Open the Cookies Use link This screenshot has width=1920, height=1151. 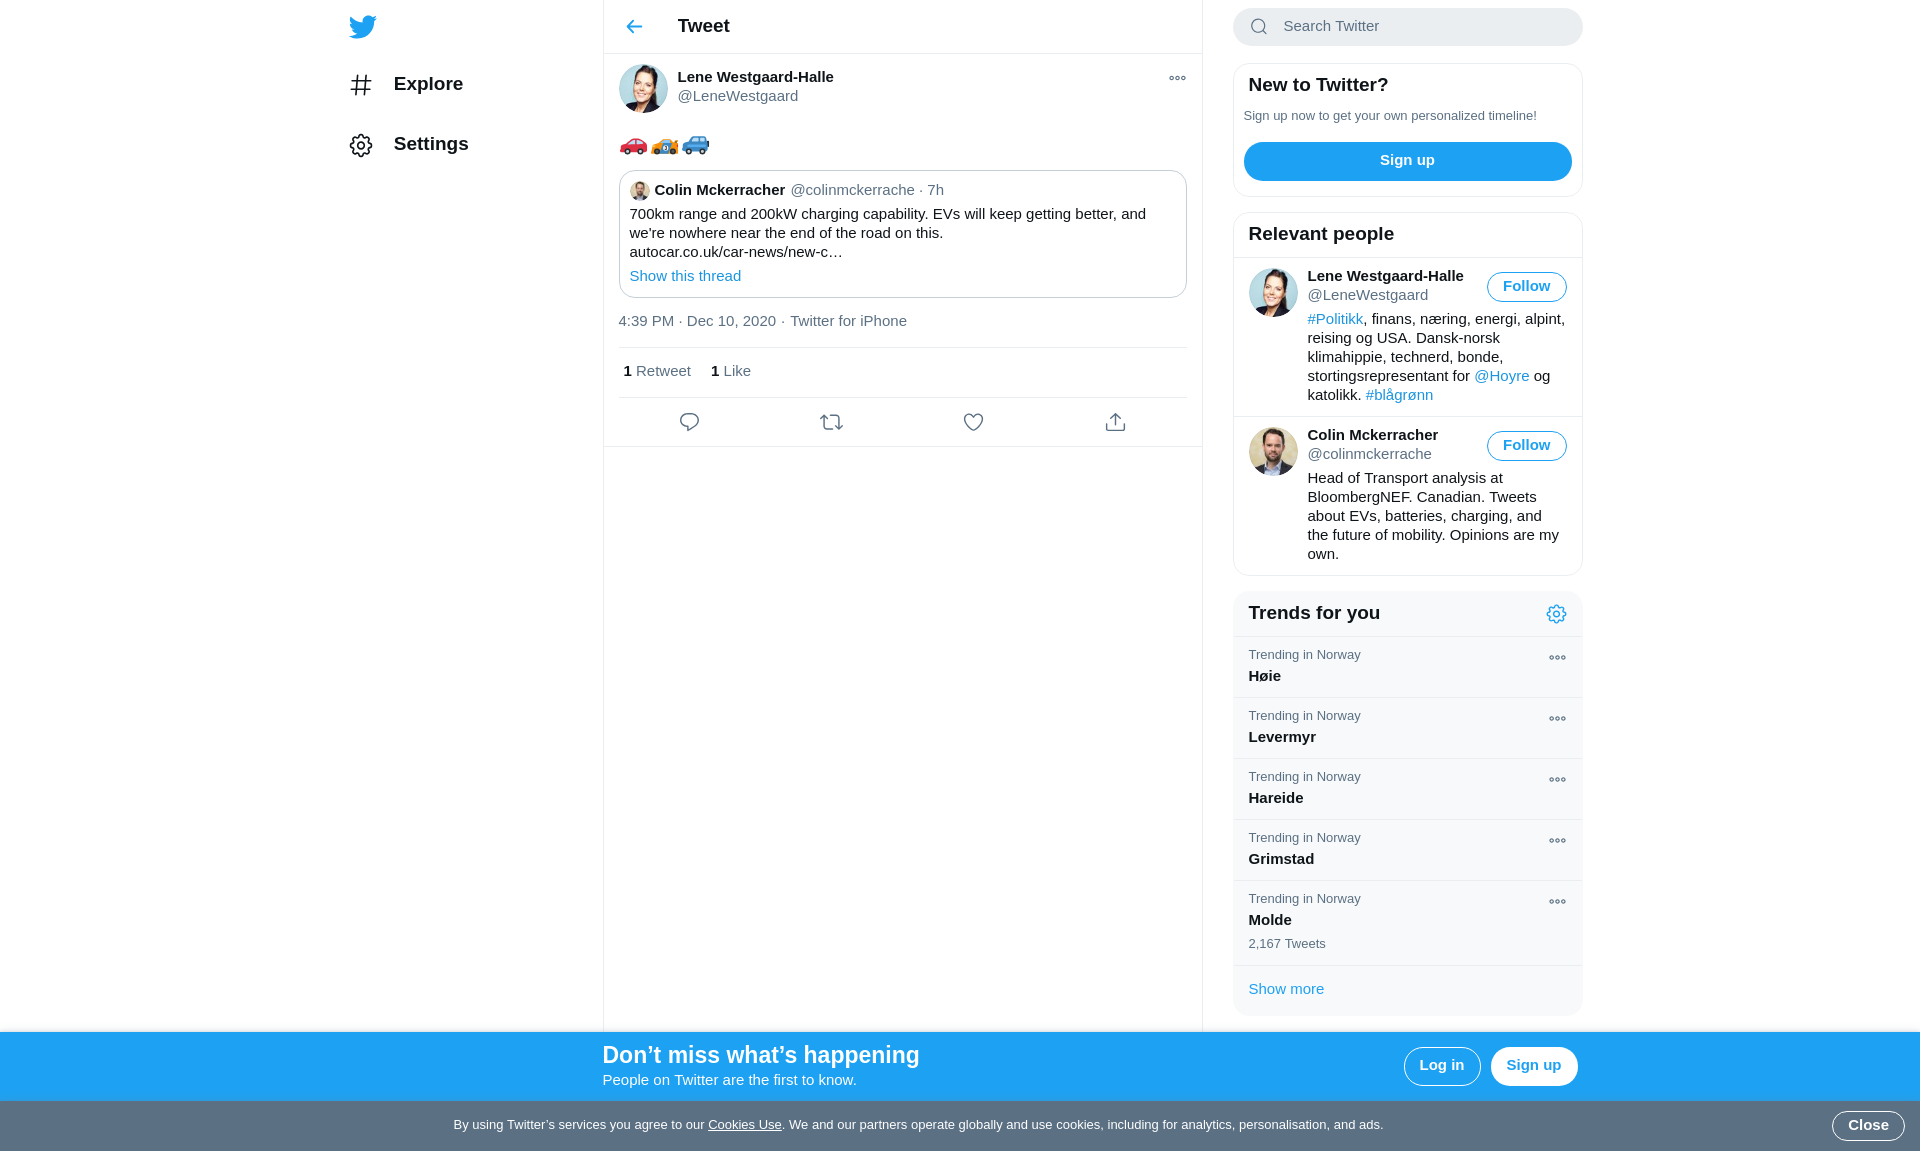[x=744, y=1125]
